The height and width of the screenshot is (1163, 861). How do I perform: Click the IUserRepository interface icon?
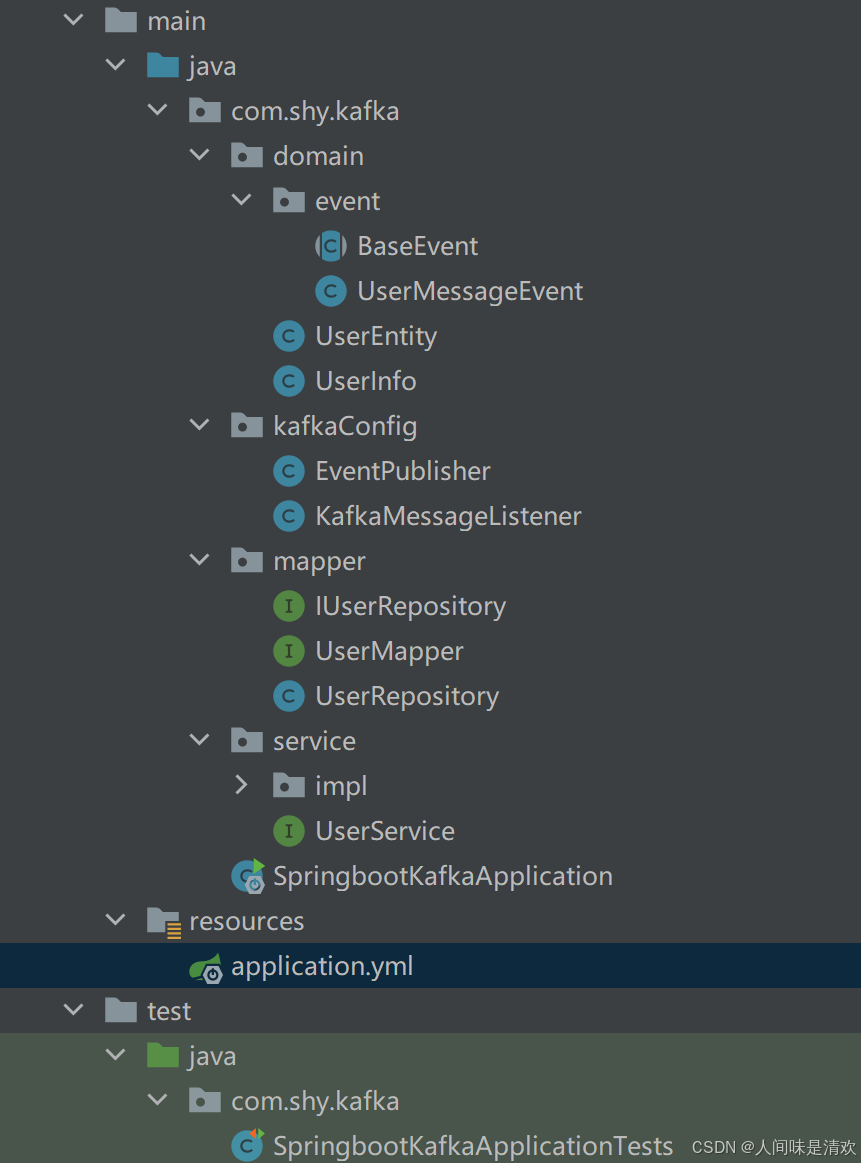[x=289, y=605]
